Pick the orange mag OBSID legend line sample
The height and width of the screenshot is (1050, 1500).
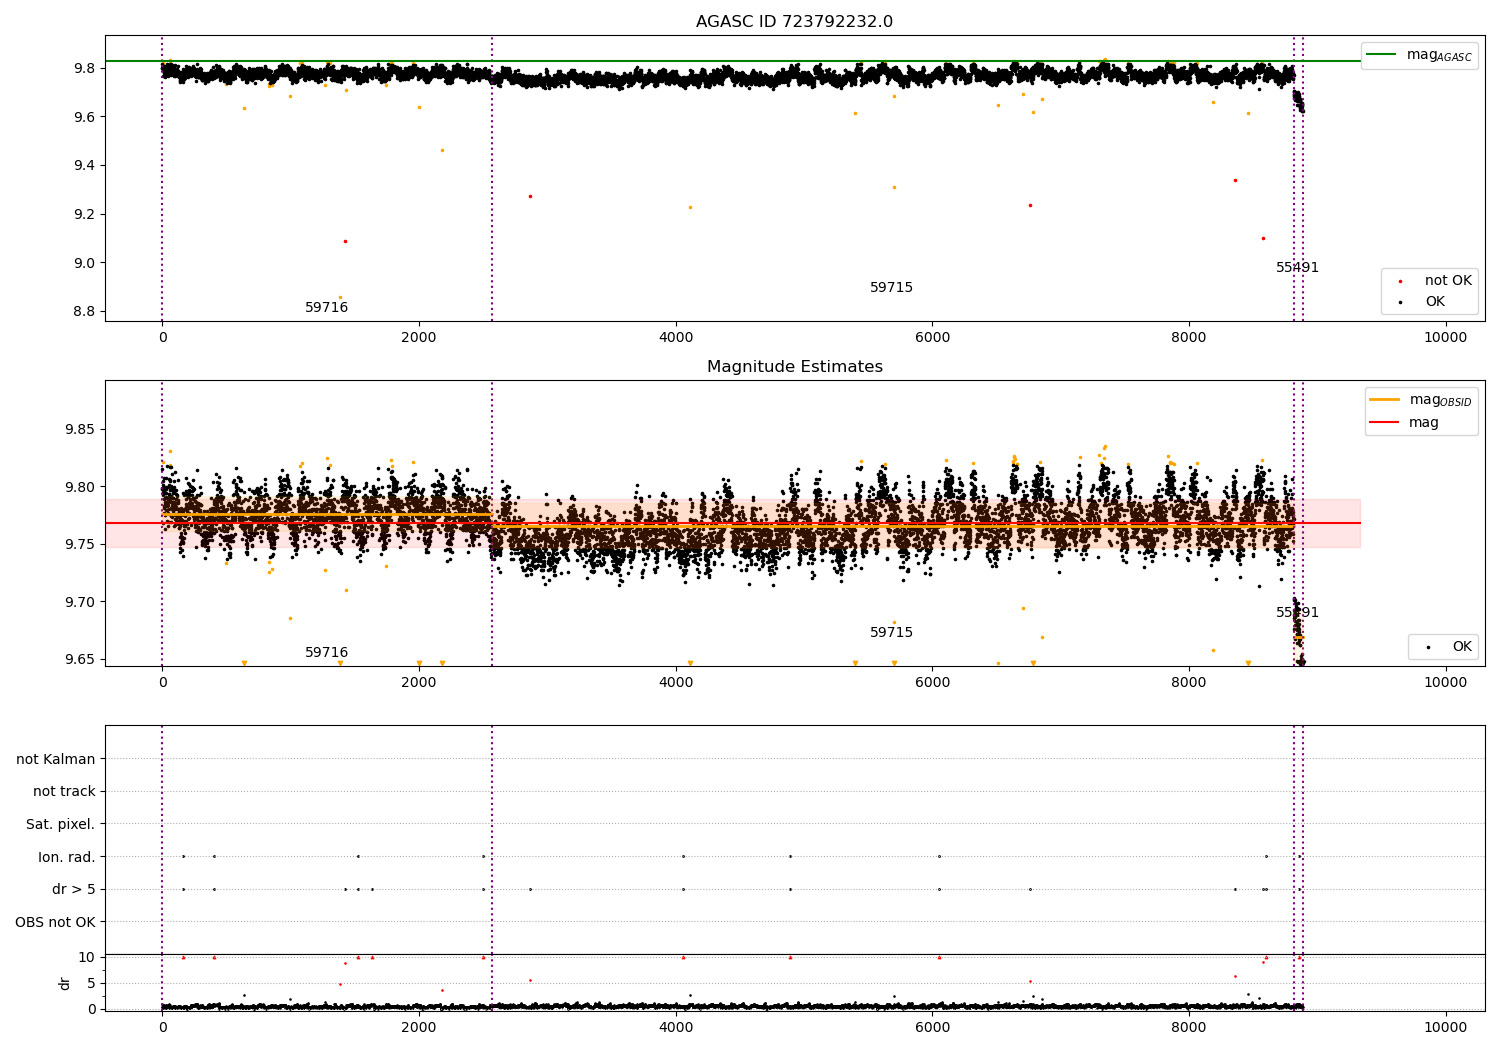[1385, 399]
